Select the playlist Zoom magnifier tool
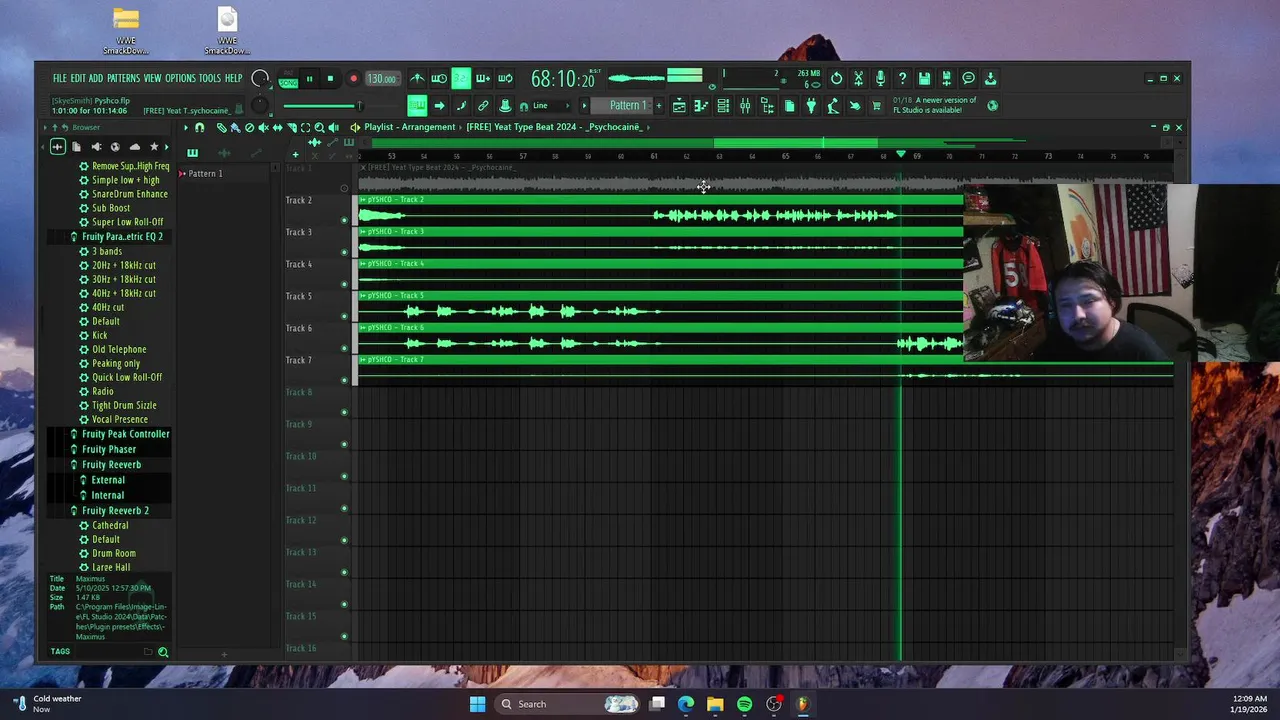Screen dimensions: 1280x720 coord(319,128)
